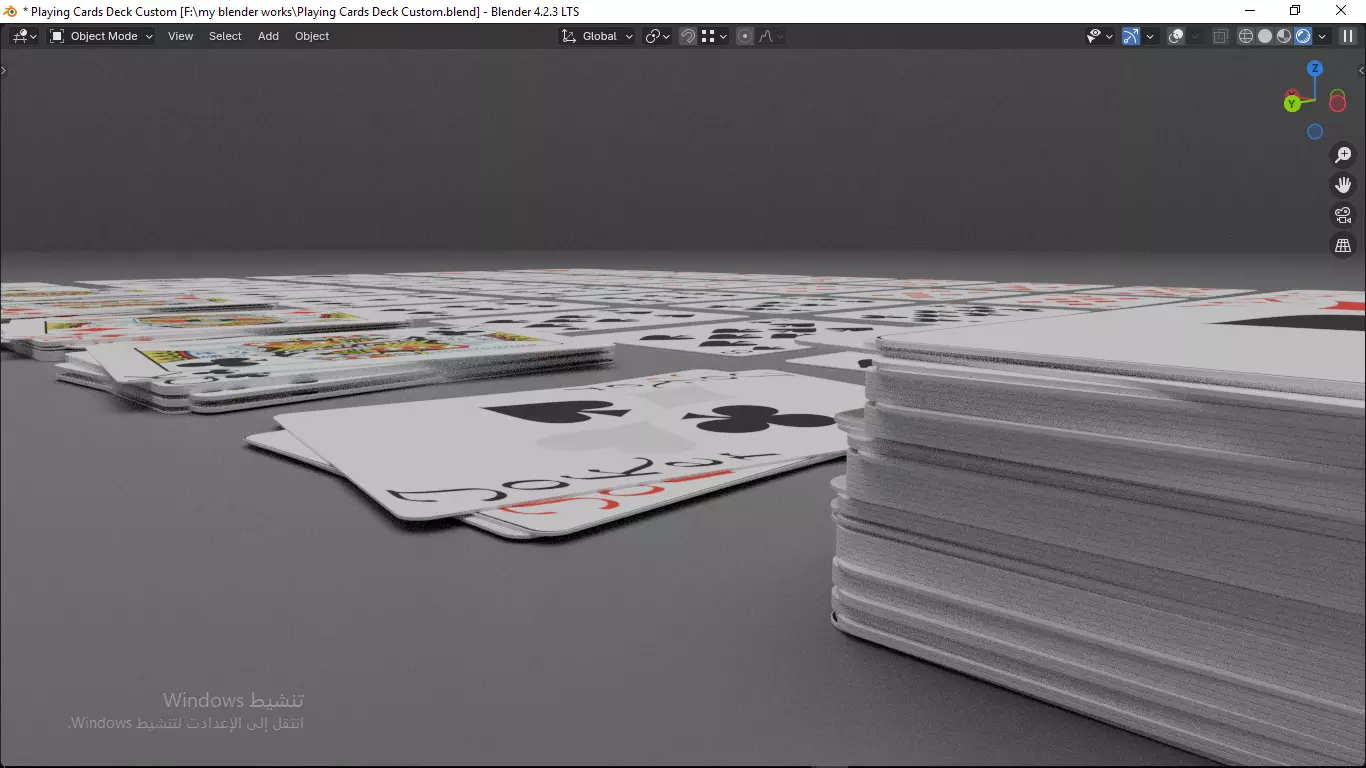1366x768 pixels.
Task: Open the View menu
Action: tap(180, 36)
